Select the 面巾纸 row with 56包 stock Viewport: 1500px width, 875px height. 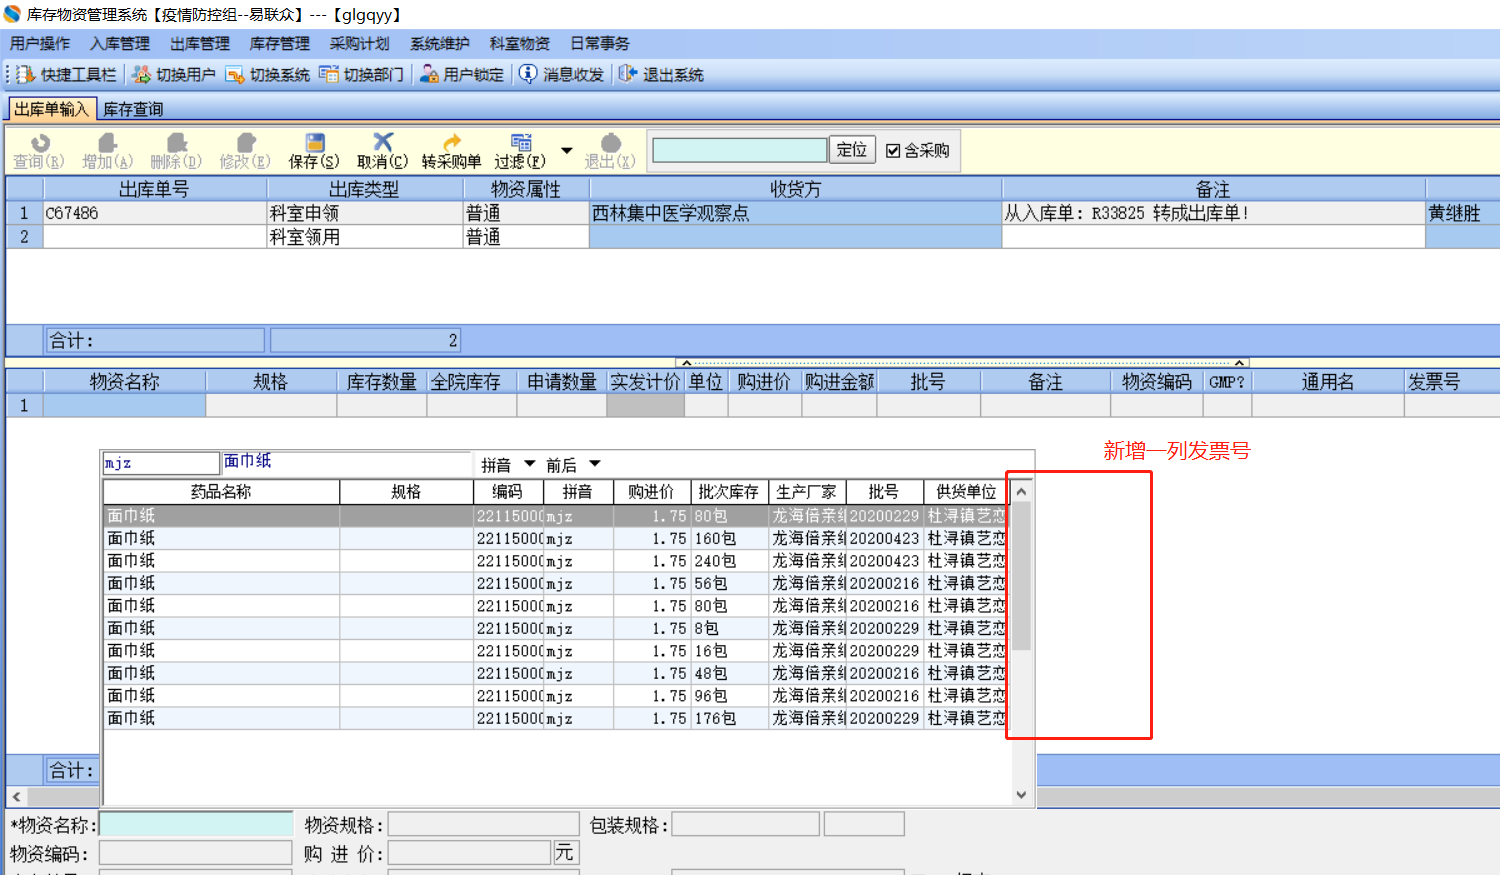click(555, 583)
